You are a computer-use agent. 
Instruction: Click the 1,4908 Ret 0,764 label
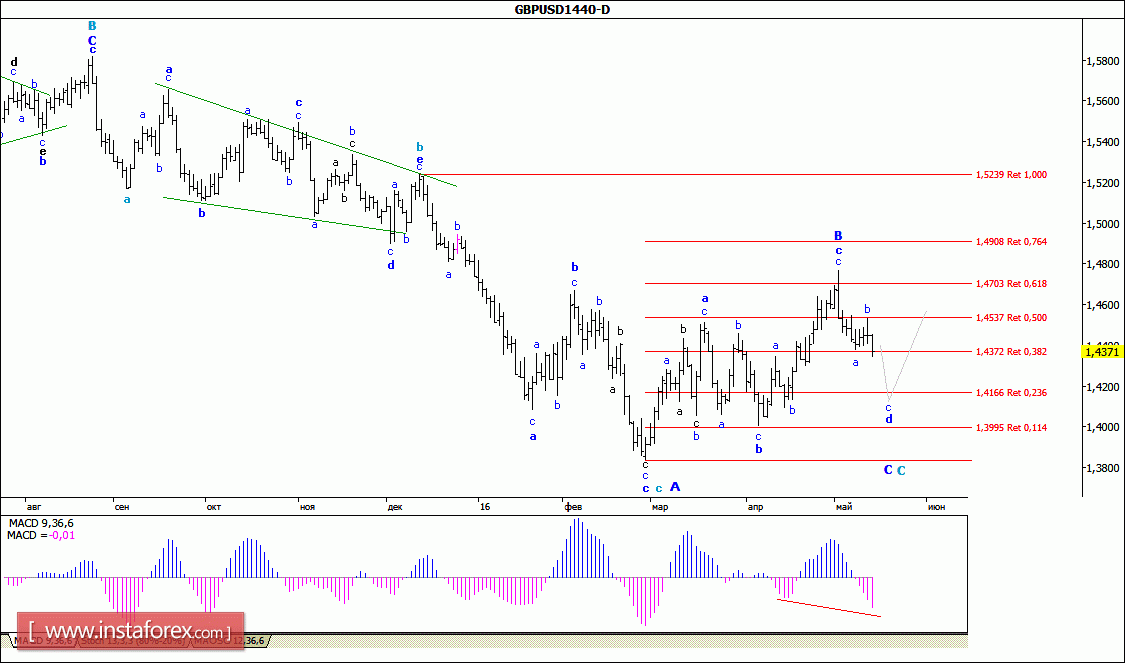click(1011, 242)
